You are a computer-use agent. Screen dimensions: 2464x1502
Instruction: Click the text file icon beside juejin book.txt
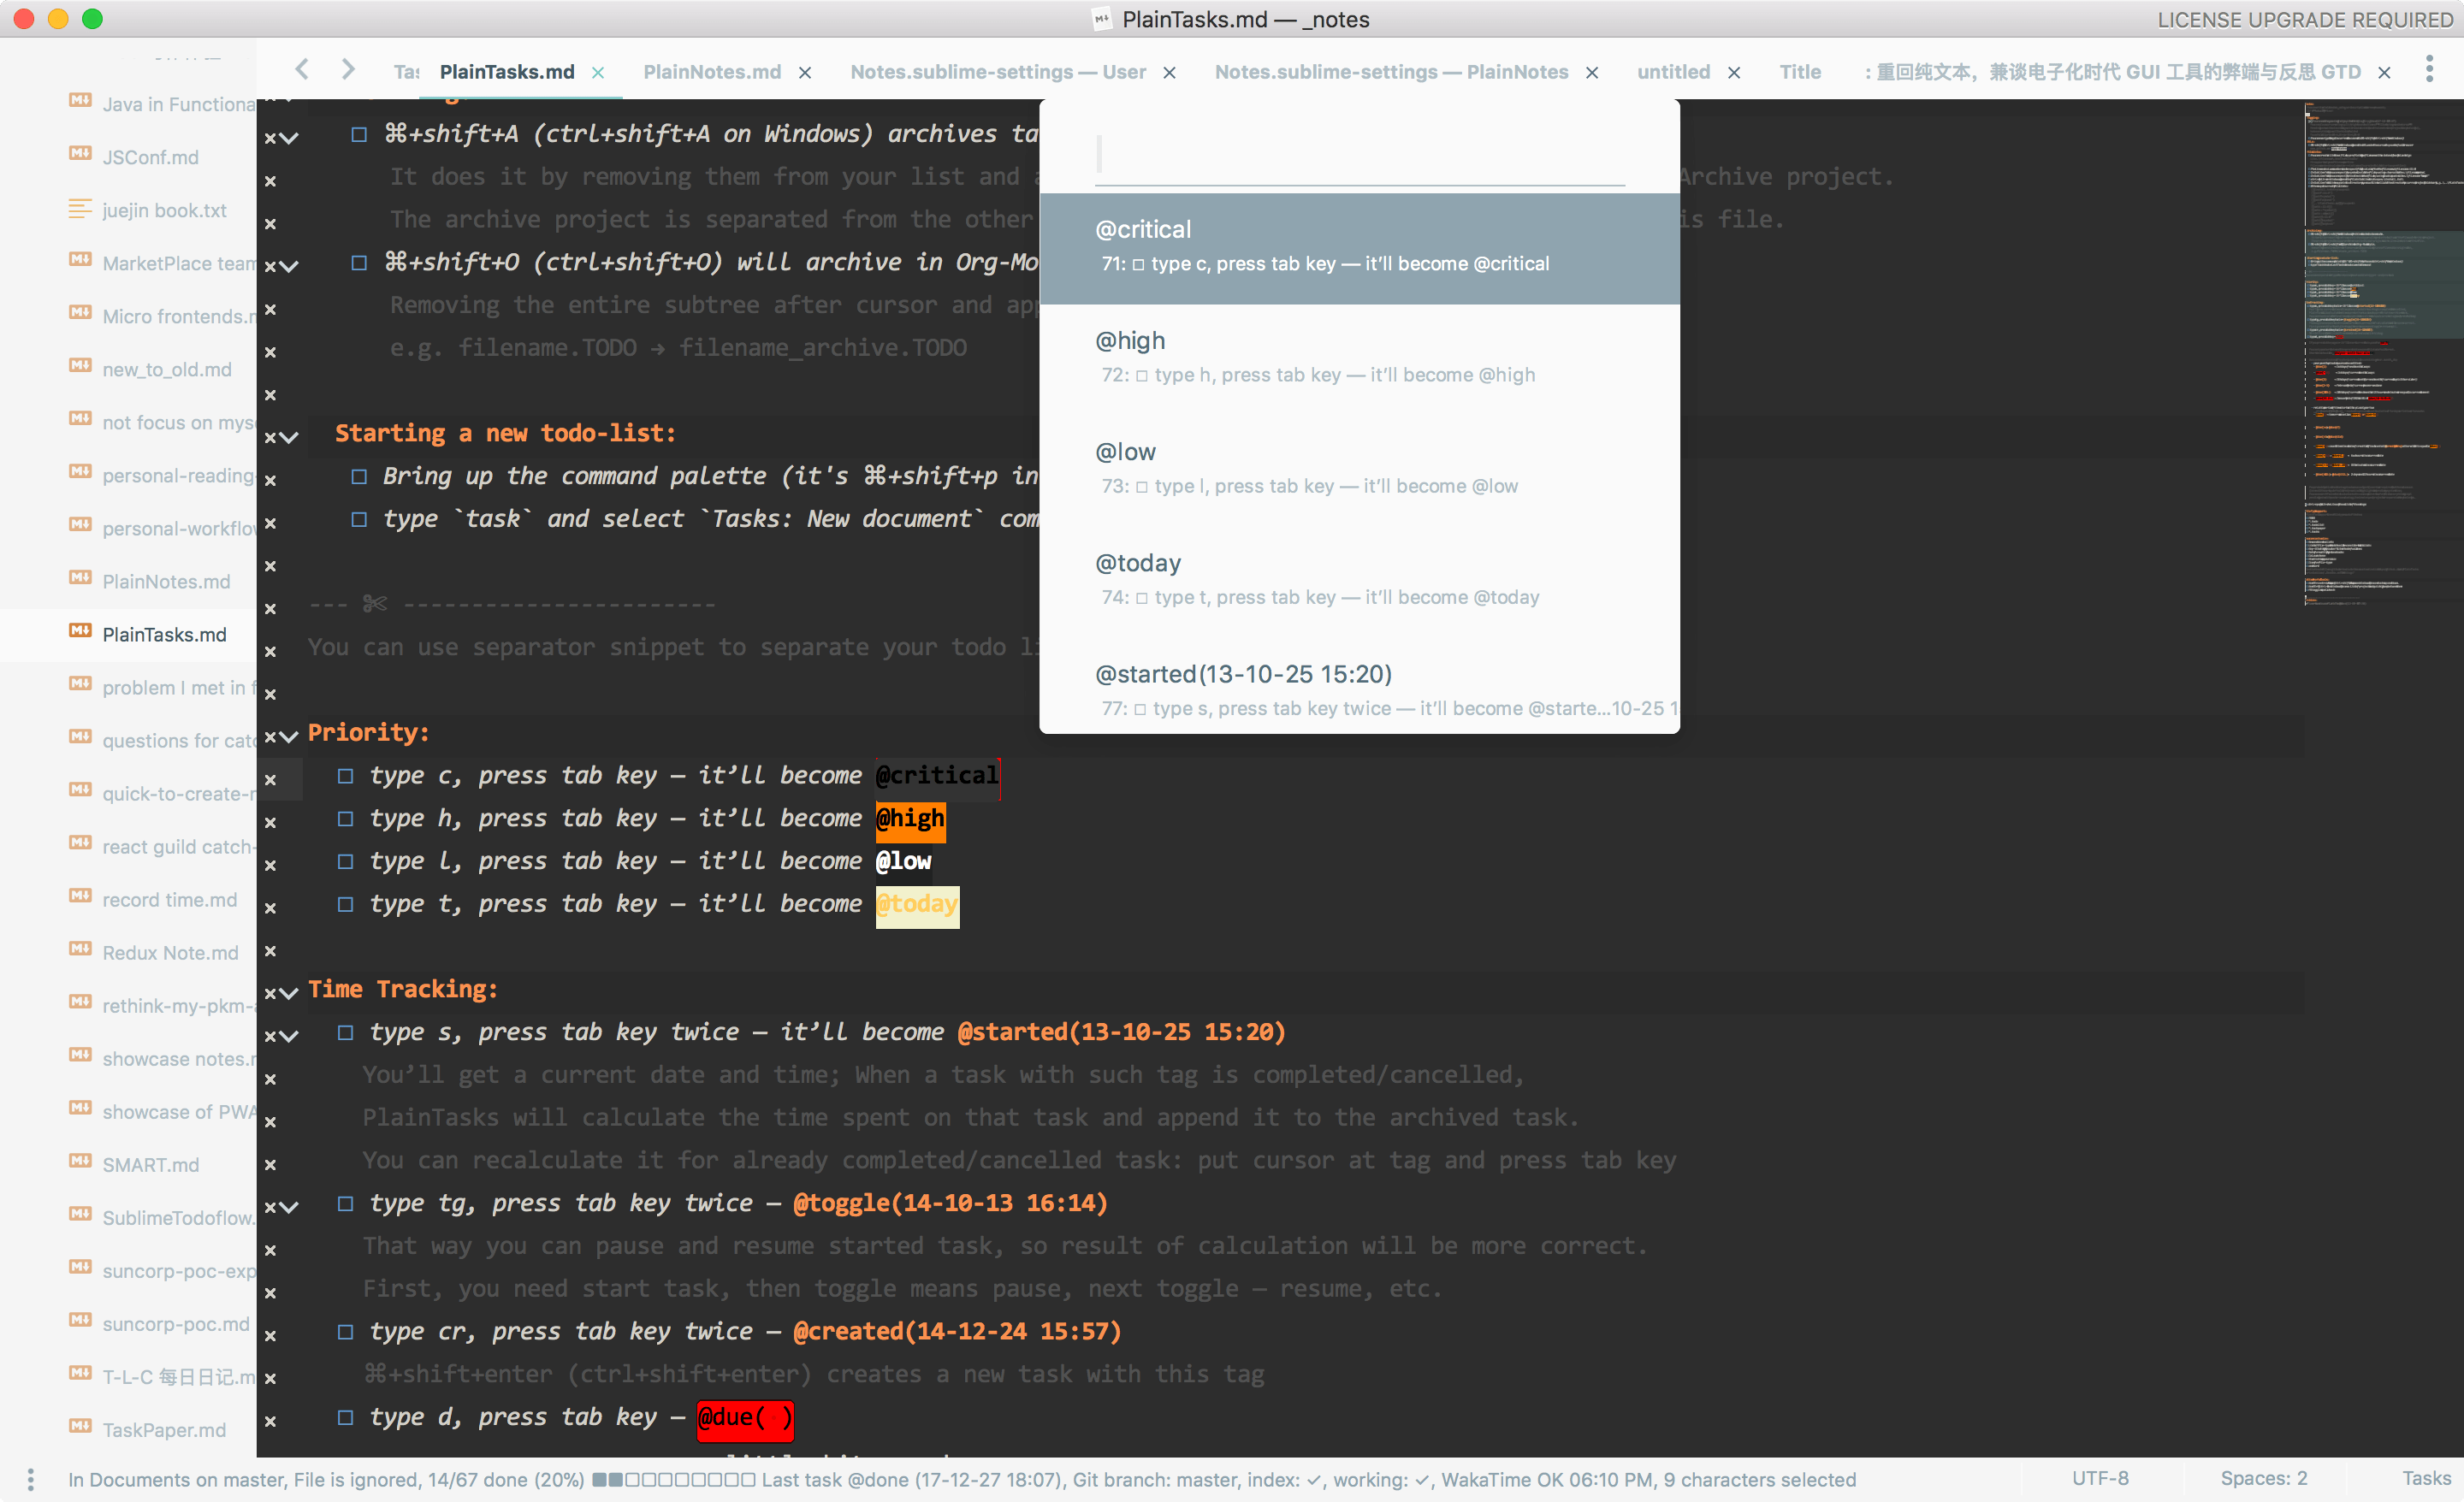pyautogui.click(x=80, y=209)
